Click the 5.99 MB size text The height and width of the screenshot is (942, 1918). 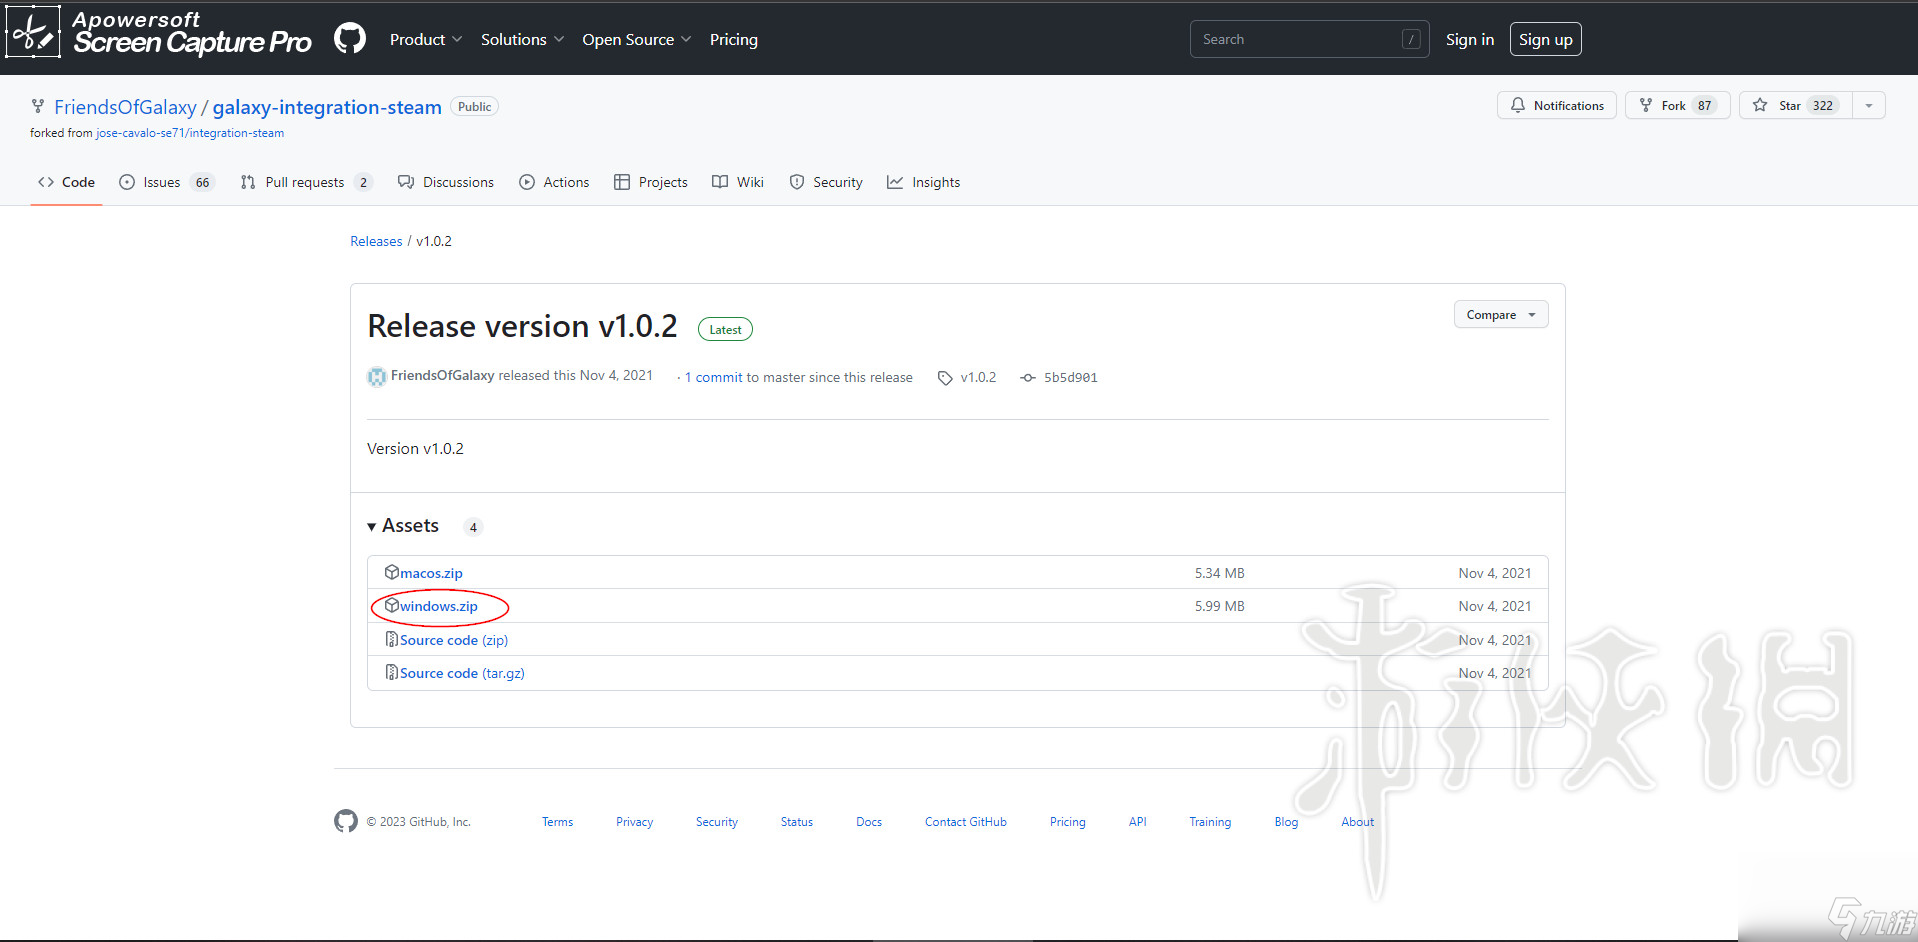tap(1219, 606)
